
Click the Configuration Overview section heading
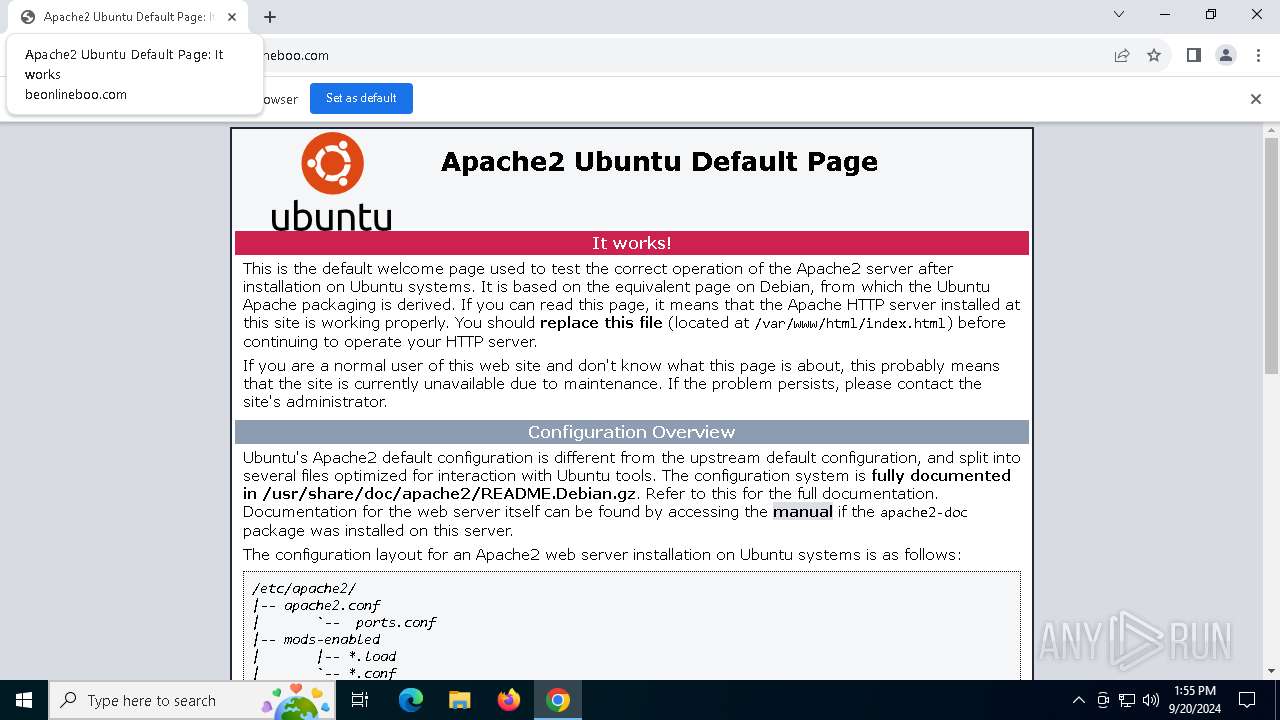click(632, 432)
